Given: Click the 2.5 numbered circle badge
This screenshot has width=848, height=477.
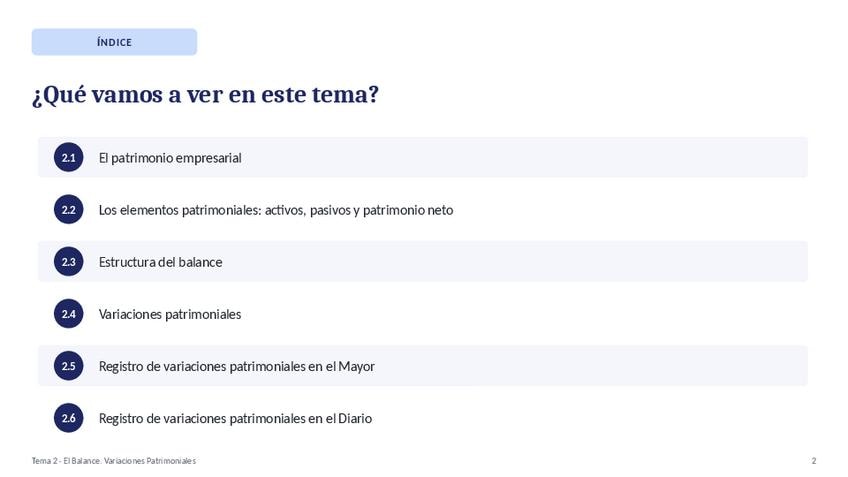Looking at the screenshot, I should 69,366.
